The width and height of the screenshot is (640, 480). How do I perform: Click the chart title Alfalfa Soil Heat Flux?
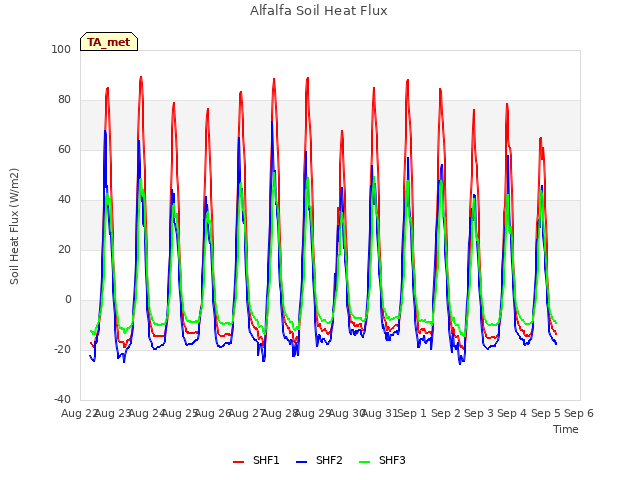tap(319, 11)
